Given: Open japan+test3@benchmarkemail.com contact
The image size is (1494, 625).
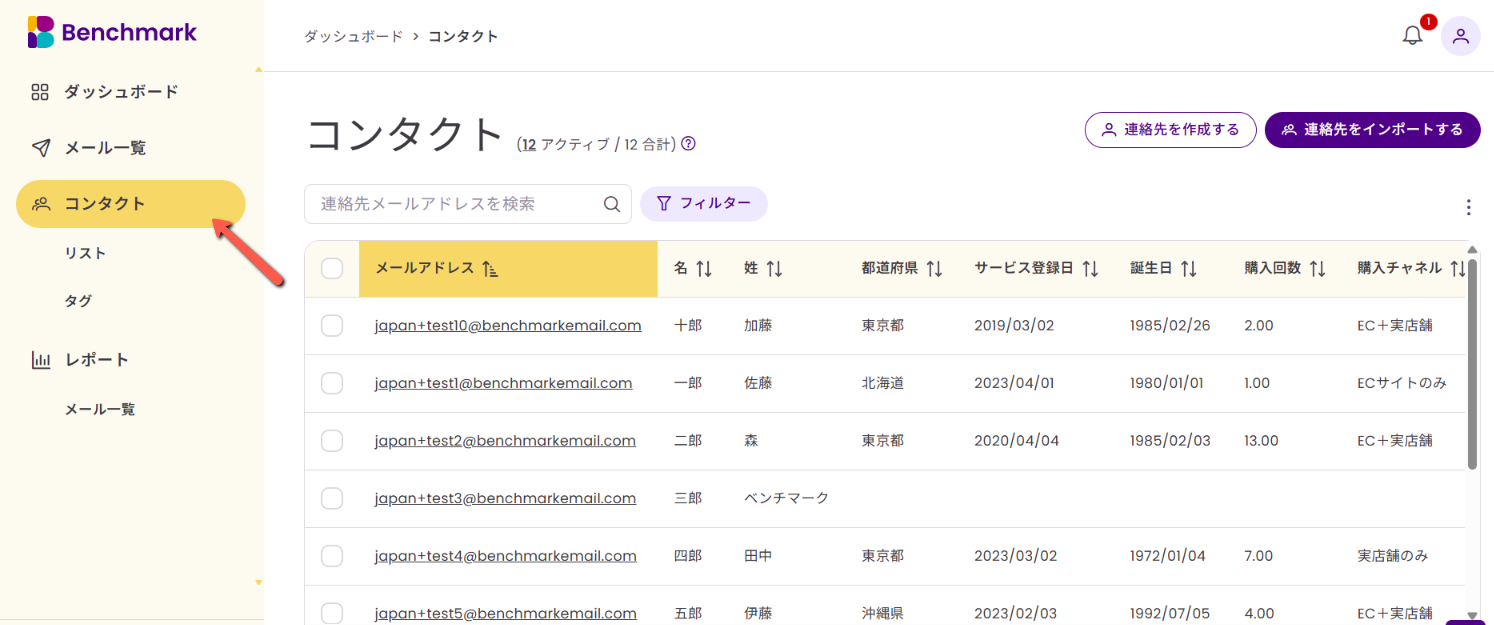Looking at the screenshot, I should pyautogui.click(x=506, y=498).
